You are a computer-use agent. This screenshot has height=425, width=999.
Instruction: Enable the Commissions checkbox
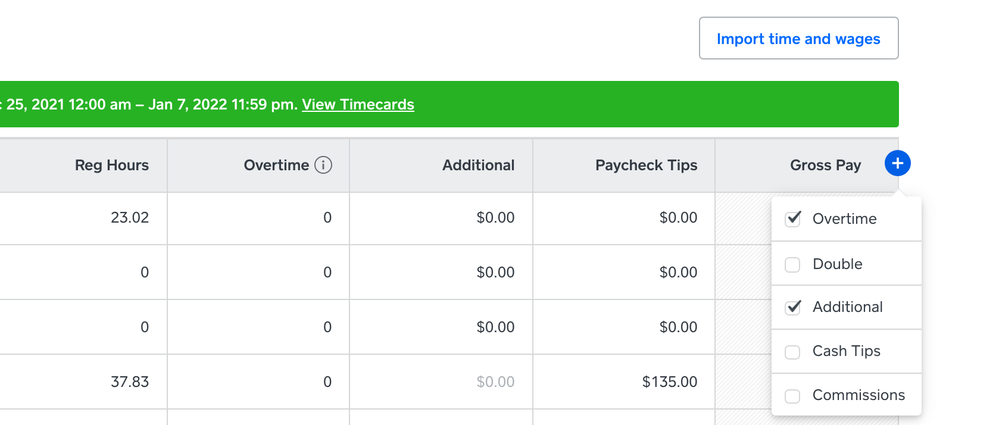(793, 395)
